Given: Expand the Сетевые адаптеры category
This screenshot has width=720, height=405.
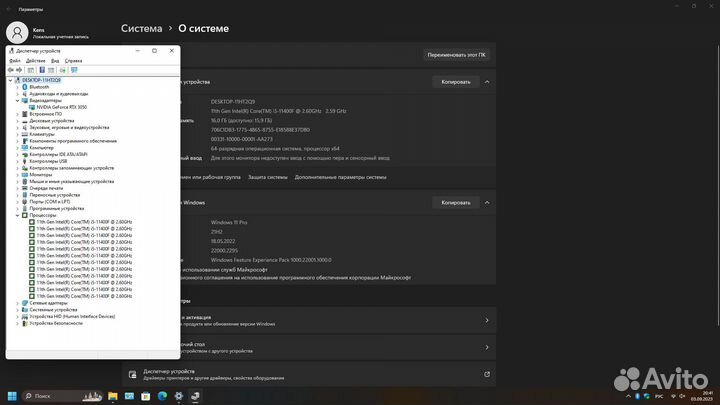Looking at the screenshot, I should [18, 303].
